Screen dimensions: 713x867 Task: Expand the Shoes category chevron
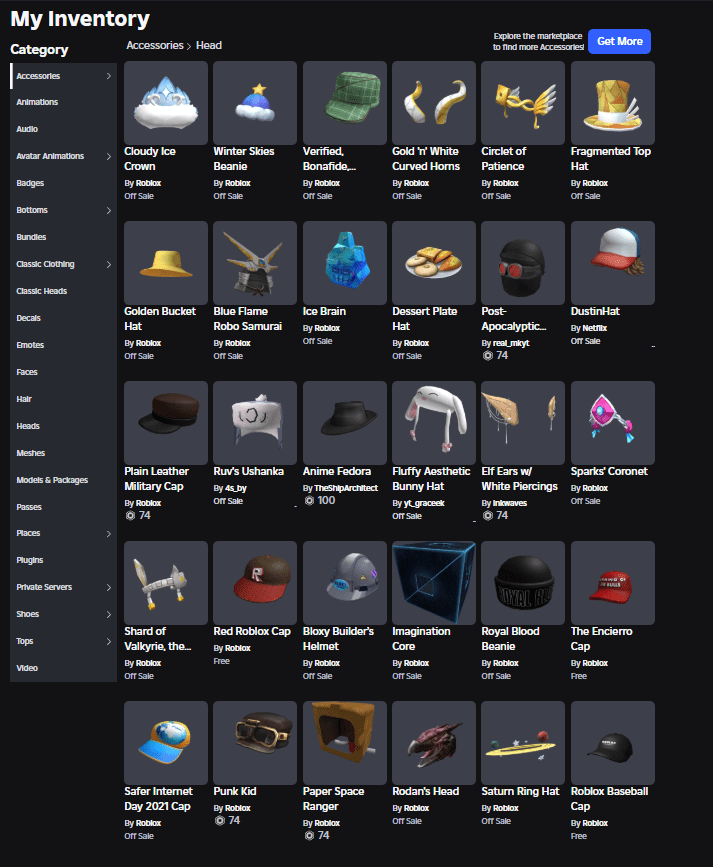pos(109,614)
